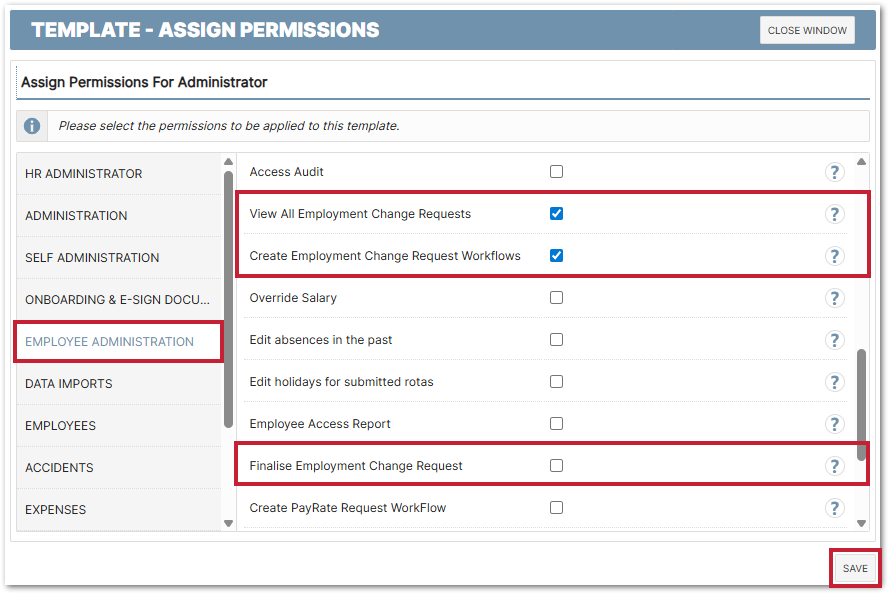Tick the Override Salary checkbox
Screen dimensions: 889x594
pyautogui.click(x=557, y=298)
